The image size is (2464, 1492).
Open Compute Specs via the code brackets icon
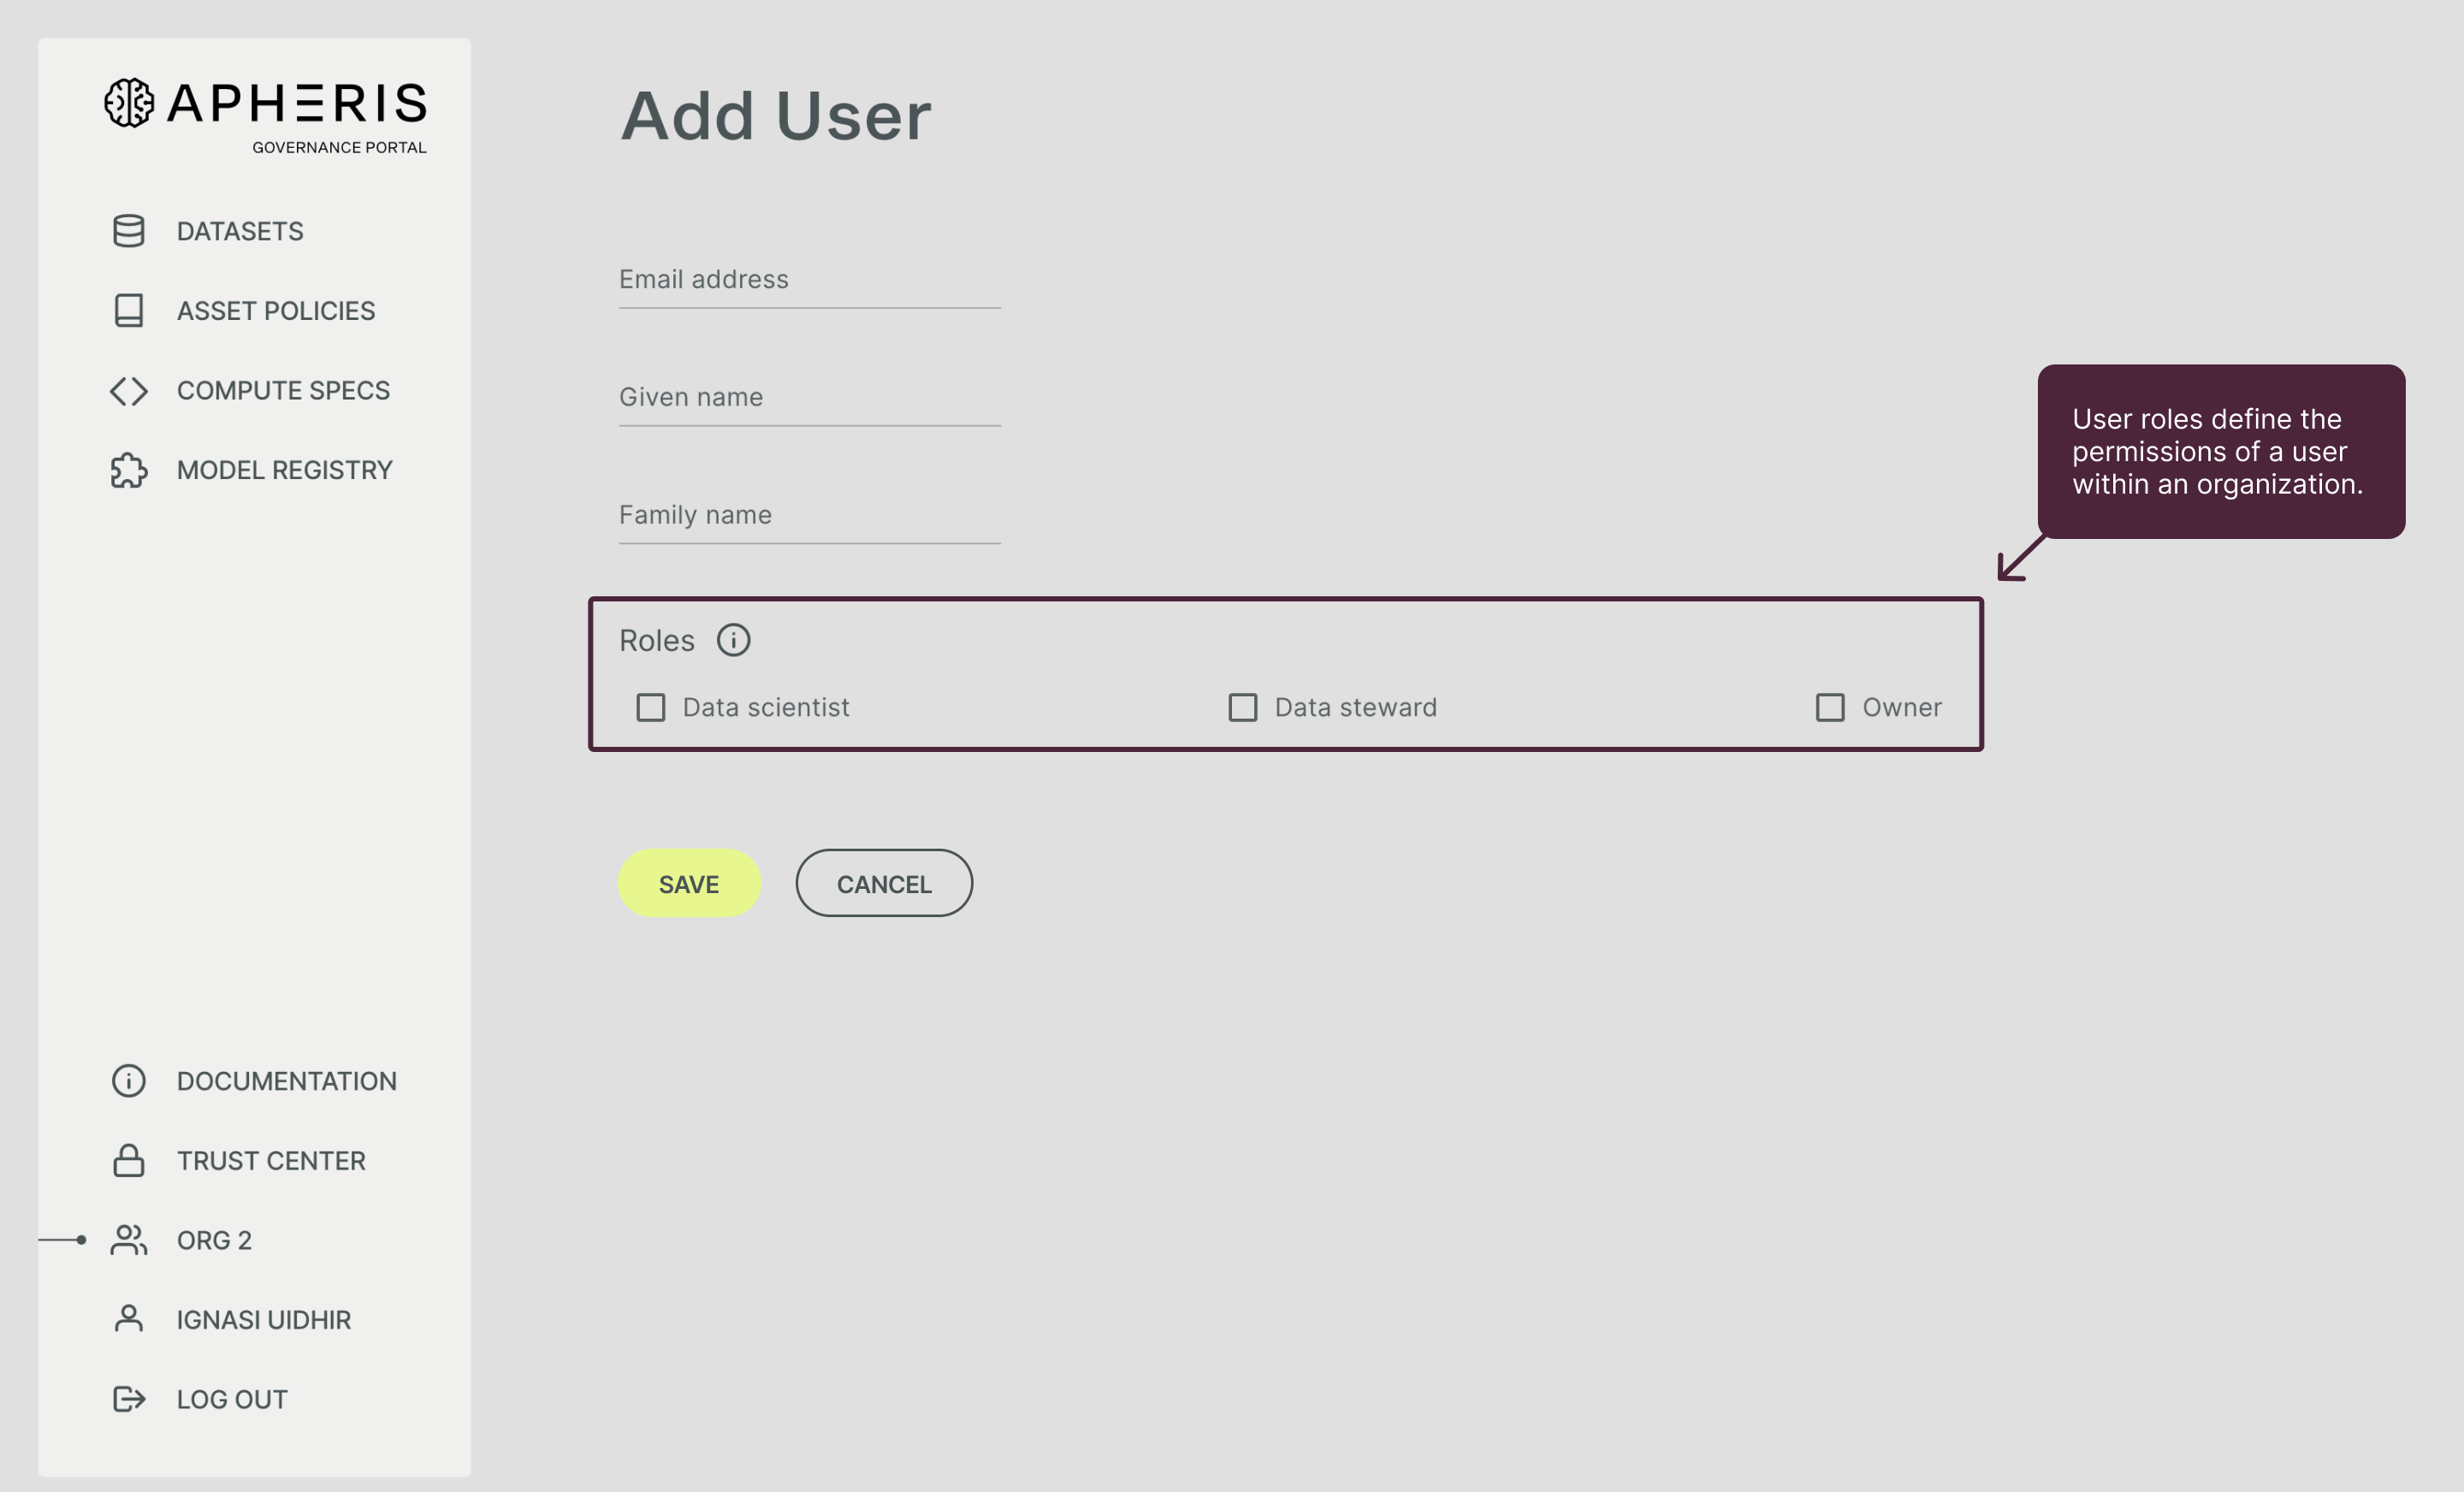point(128,390)
